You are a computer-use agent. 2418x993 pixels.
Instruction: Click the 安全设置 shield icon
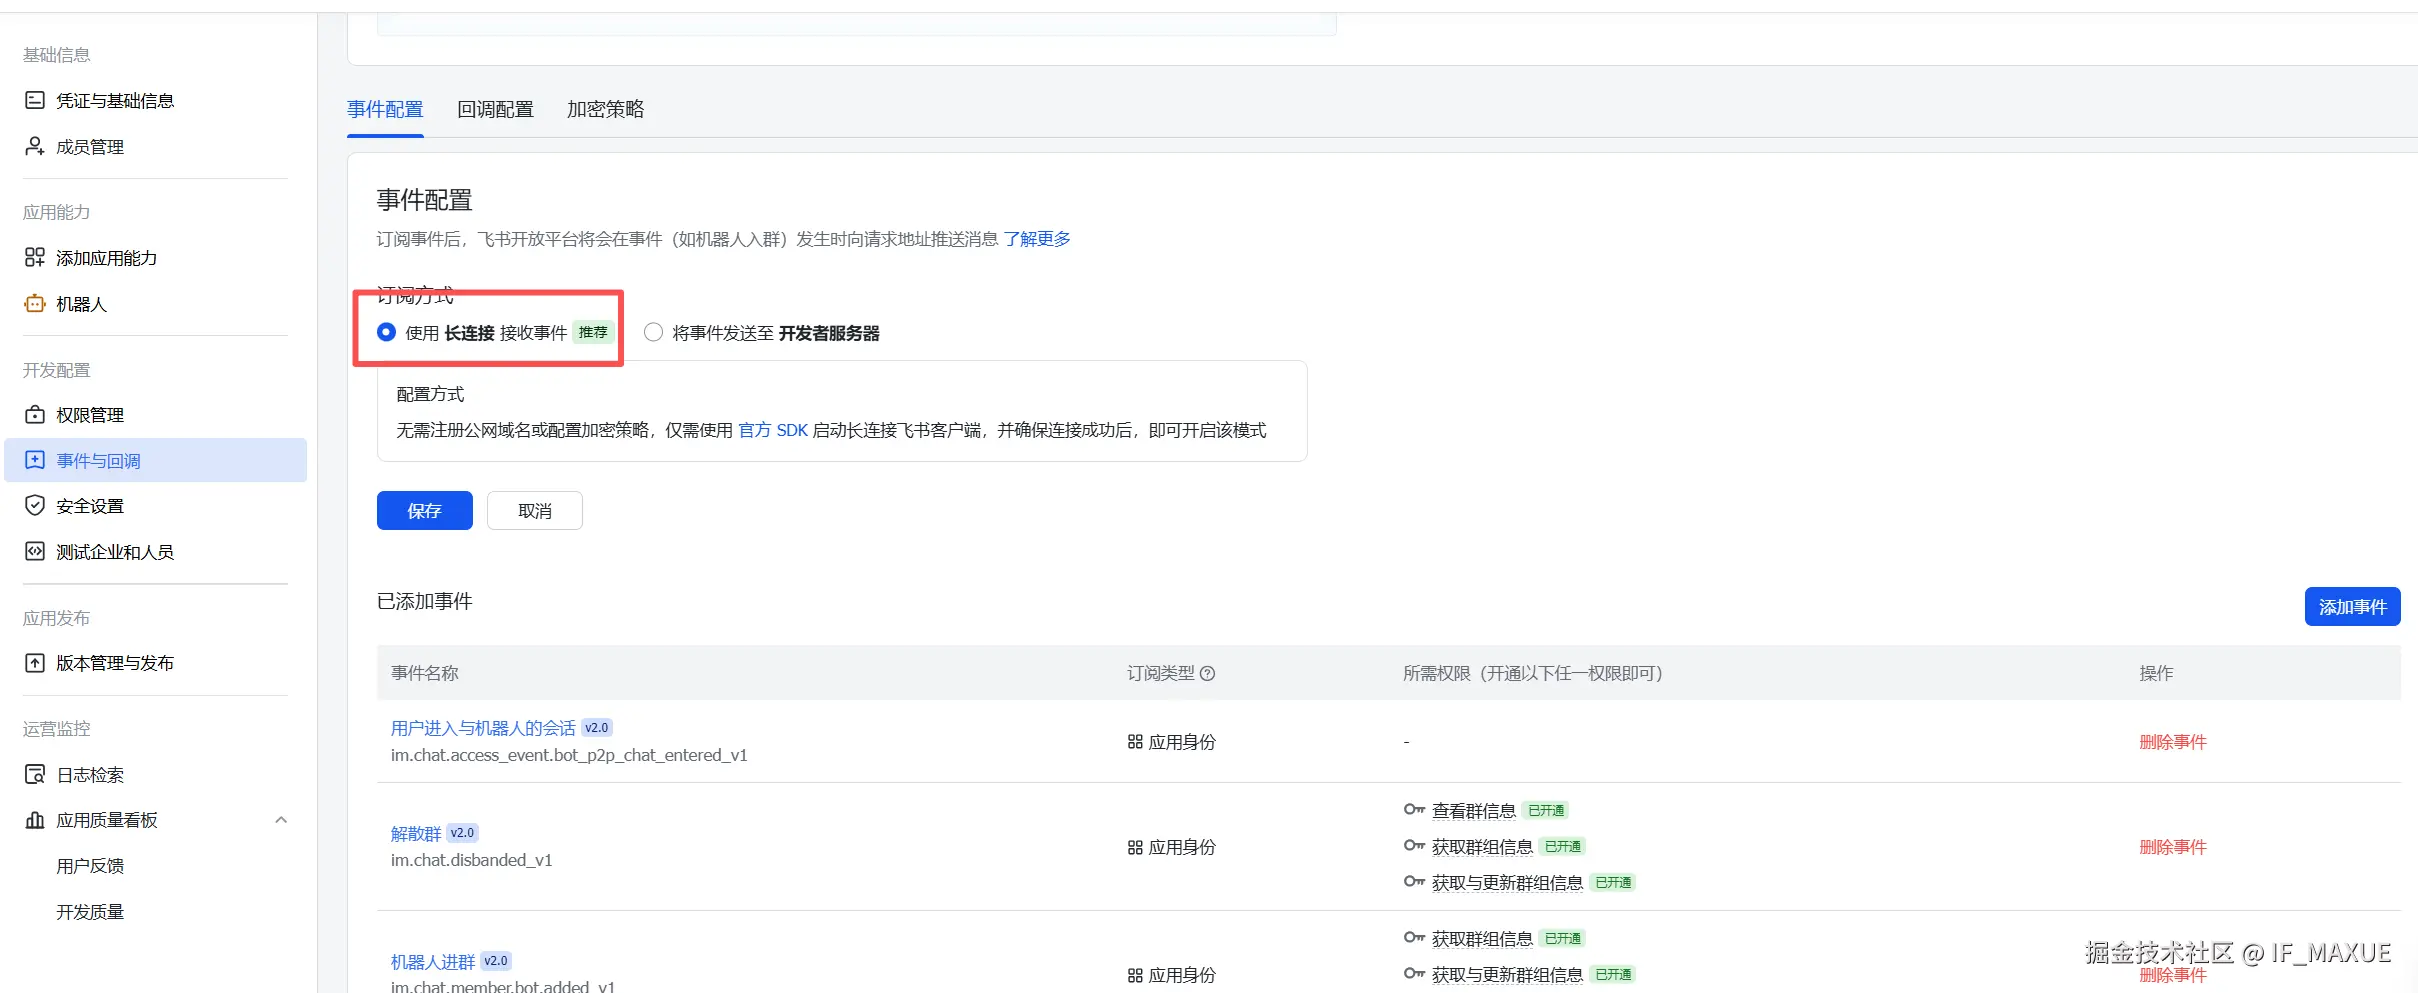pyautogui.click(x=35, y=506)
